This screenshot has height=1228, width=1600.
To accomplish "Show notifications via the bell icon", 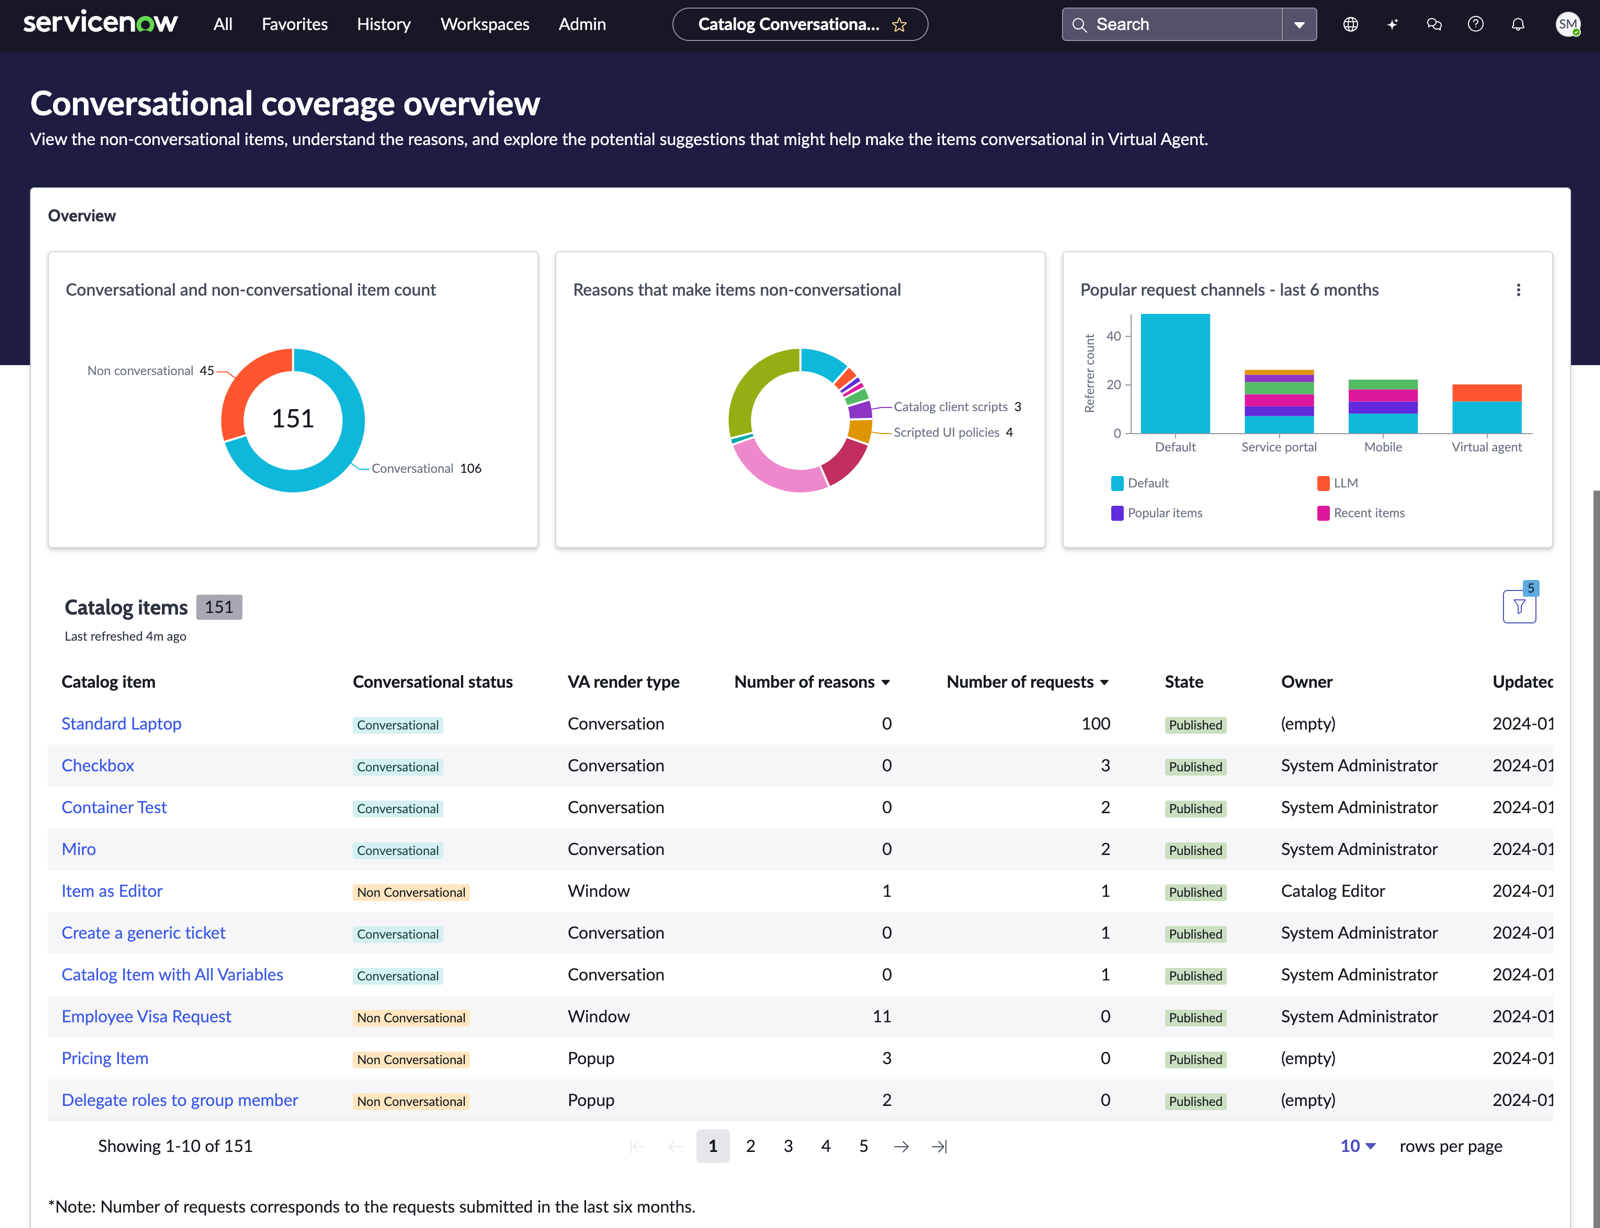I will point(1518,25).
